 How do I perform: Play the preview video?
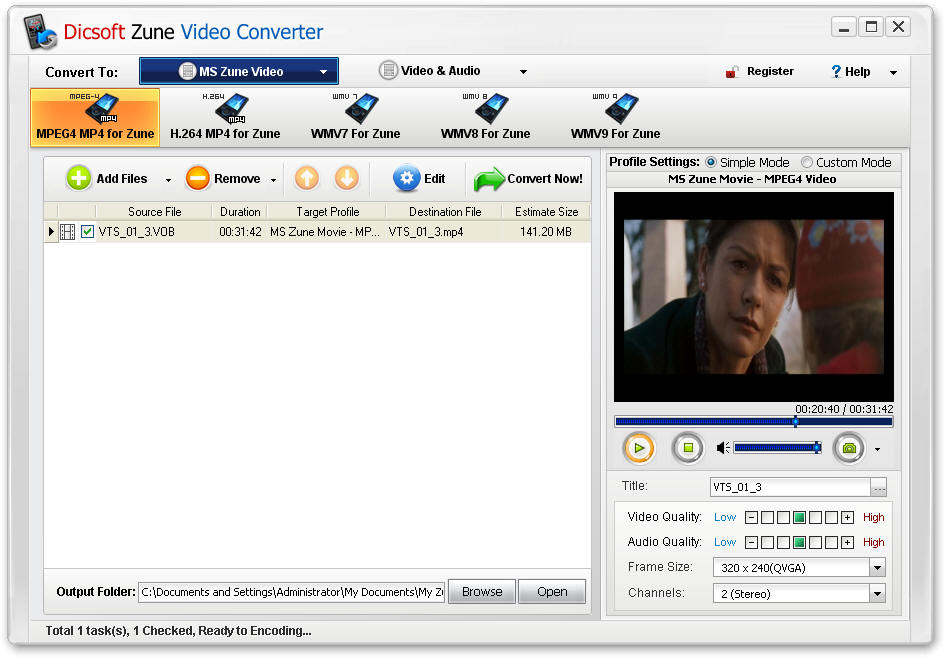pos(639,448)
